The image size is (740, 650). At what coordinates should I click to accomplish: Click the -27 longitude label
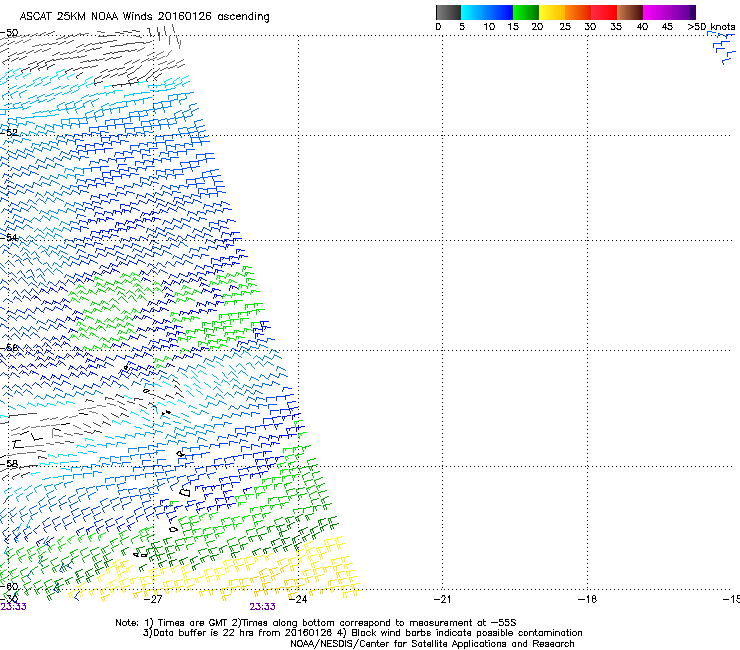(153, 599)
